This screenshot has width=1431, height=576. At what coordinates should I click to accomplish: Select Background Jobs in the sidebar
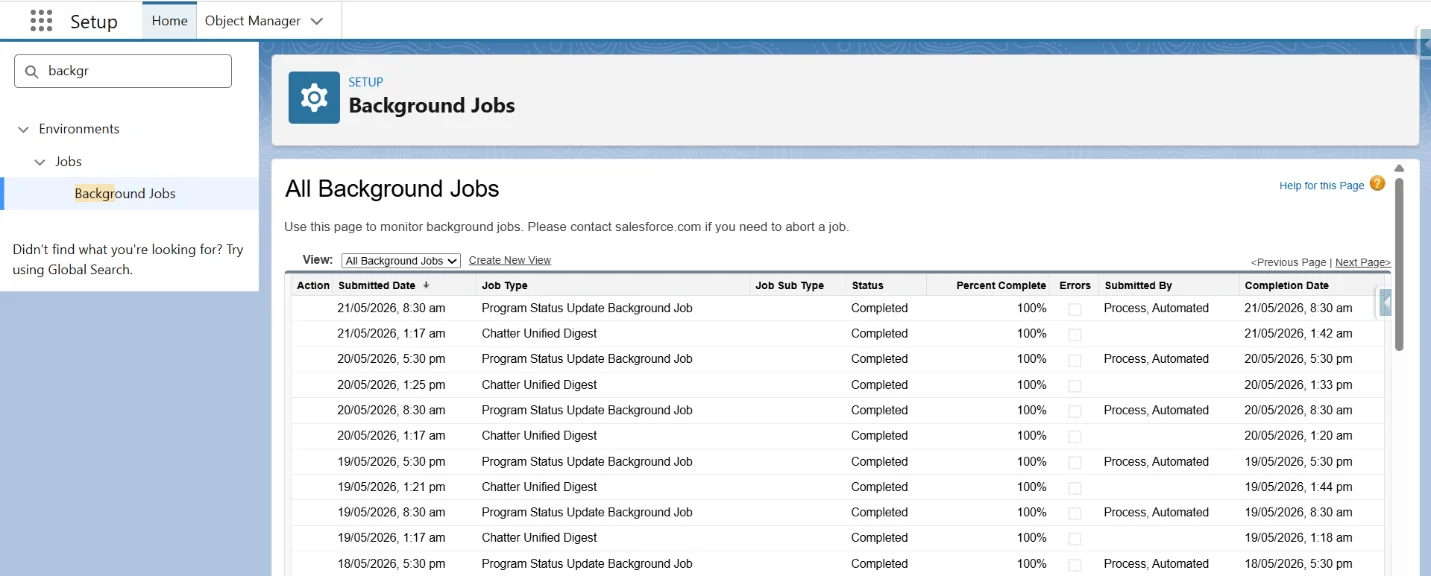pyautogui.click(x=125, y=194)
